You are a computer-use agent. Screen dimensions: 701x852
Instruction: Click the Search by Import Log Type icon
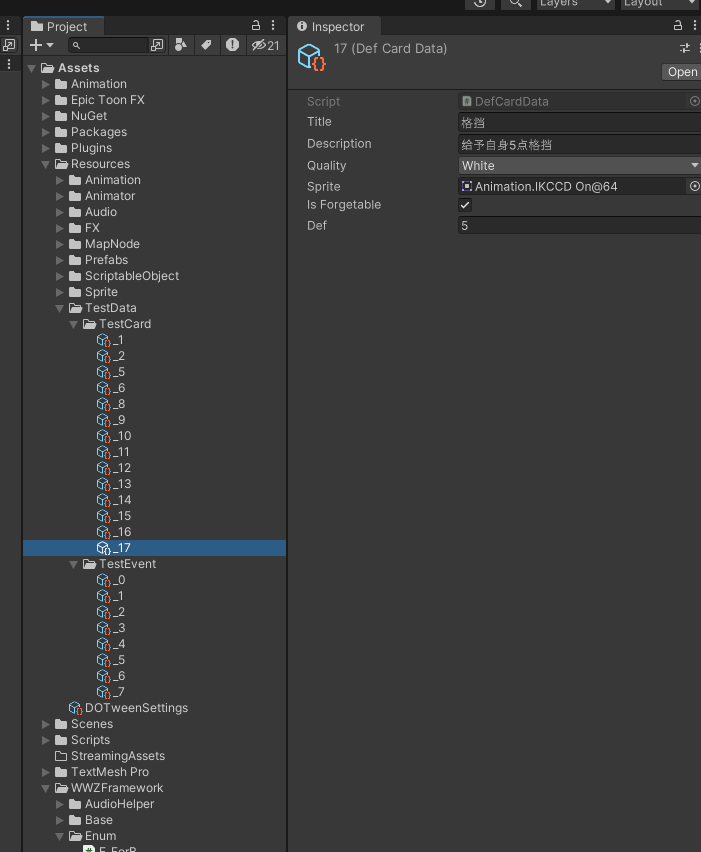232,45
